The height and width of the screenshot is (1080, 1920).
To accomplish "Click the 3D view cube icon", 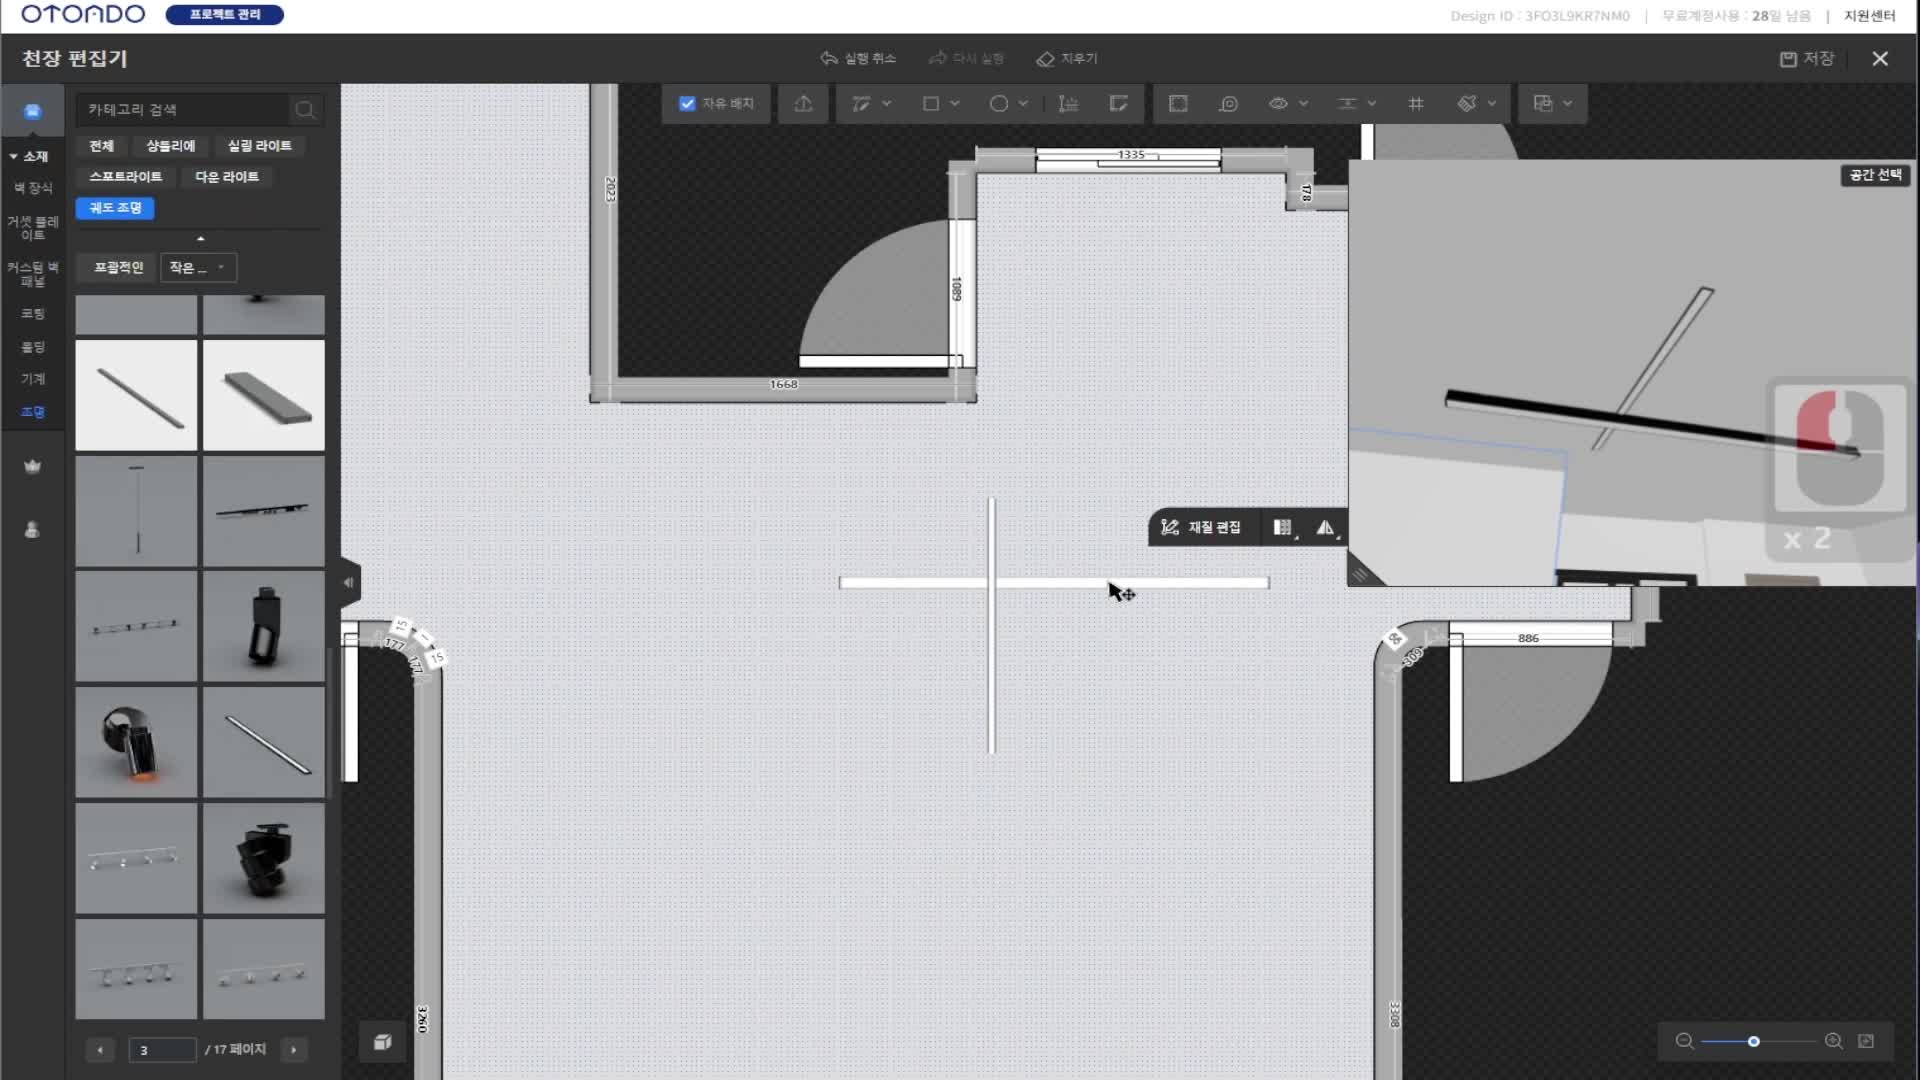I will coord(382,1042).
